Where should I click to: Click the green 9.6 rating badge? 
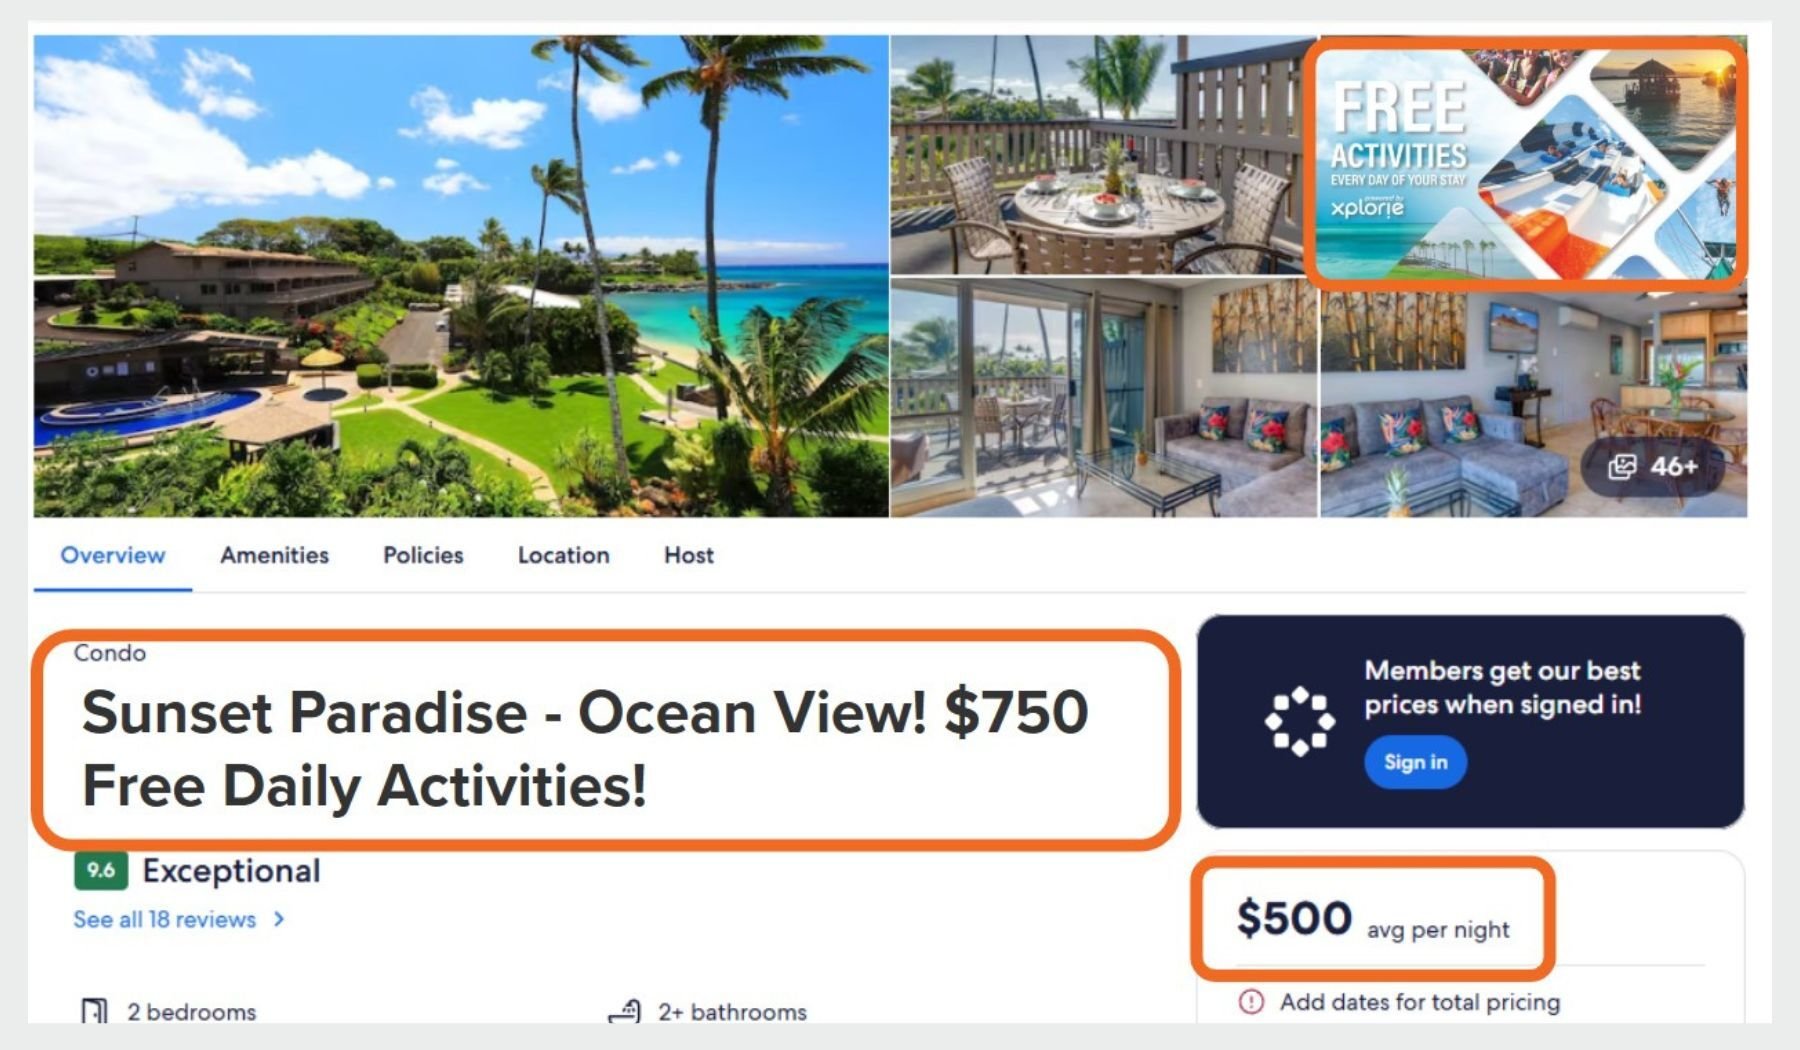[x=101, y=870]
